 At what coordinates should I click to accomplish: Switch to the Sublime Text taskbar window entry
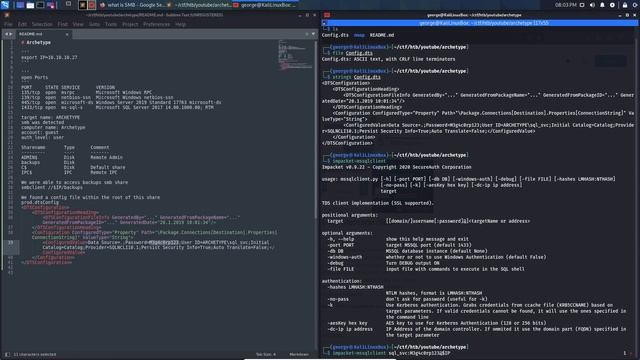coord(199,5)
